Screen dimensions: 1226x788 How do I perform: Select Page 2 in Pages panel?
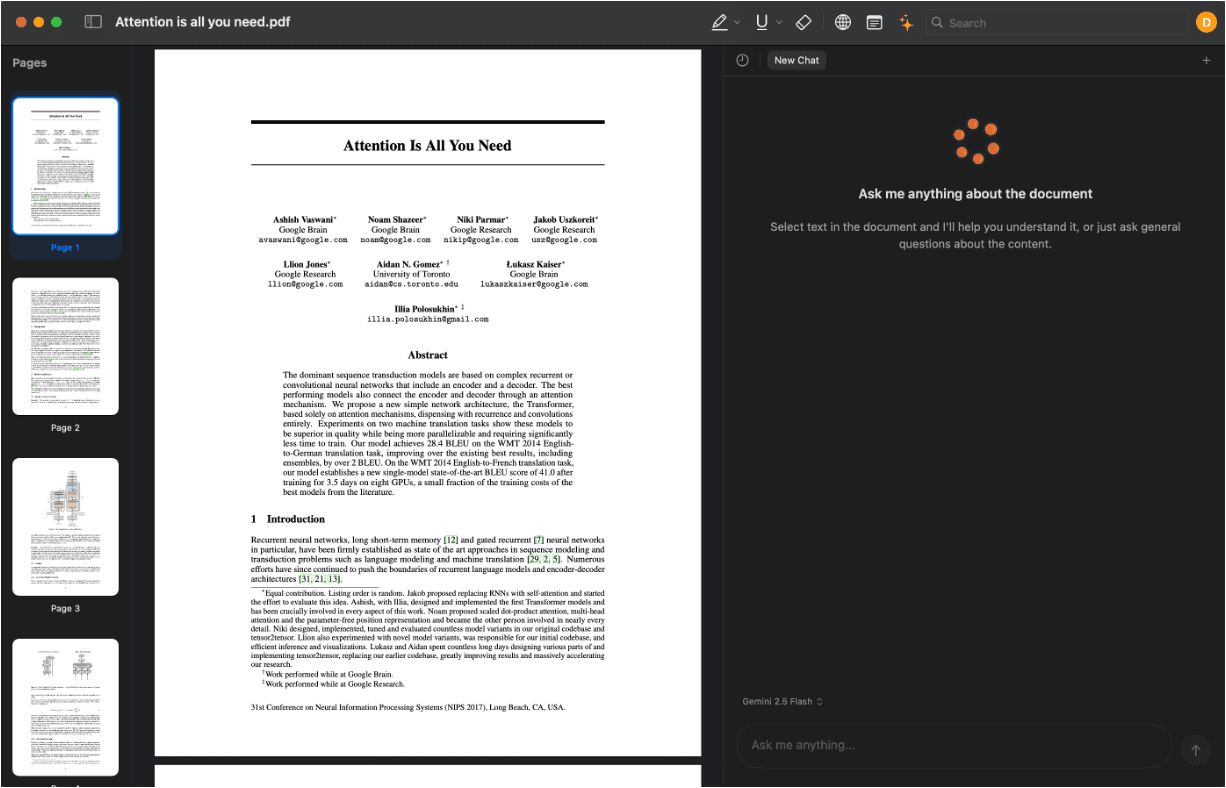pos(65,346)
